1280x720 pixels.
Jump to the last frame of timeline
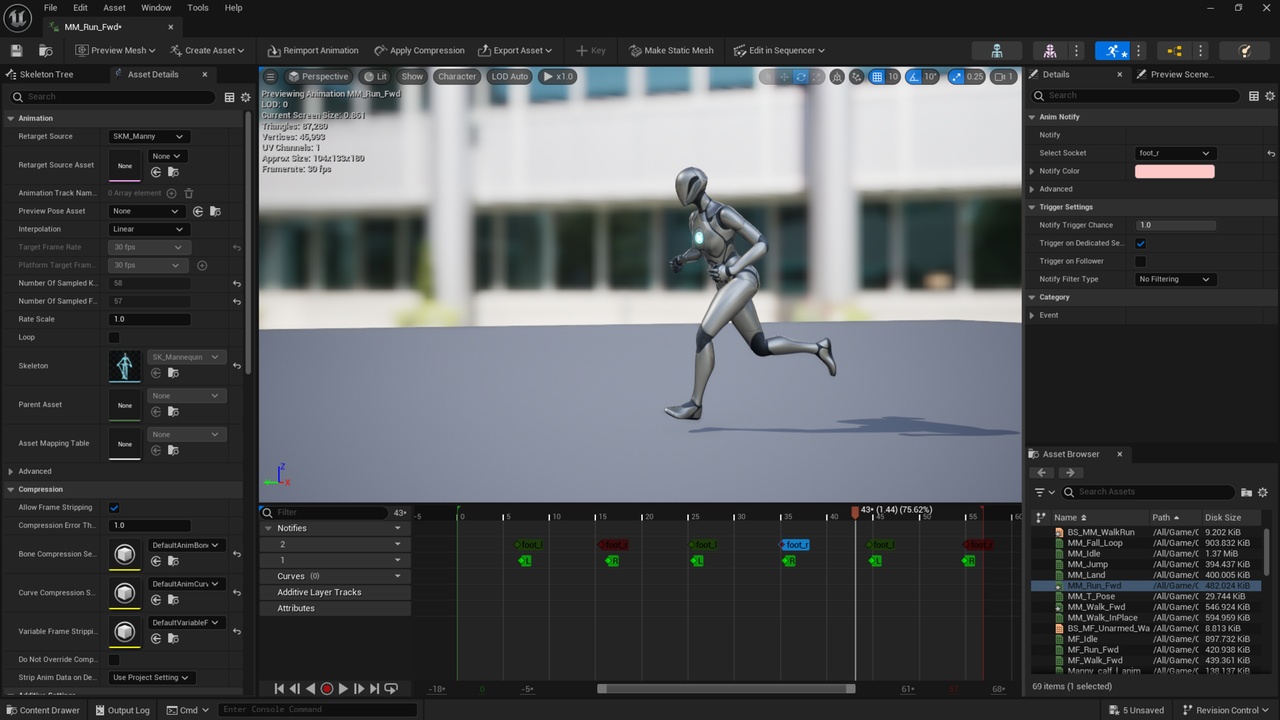point(375,689)
